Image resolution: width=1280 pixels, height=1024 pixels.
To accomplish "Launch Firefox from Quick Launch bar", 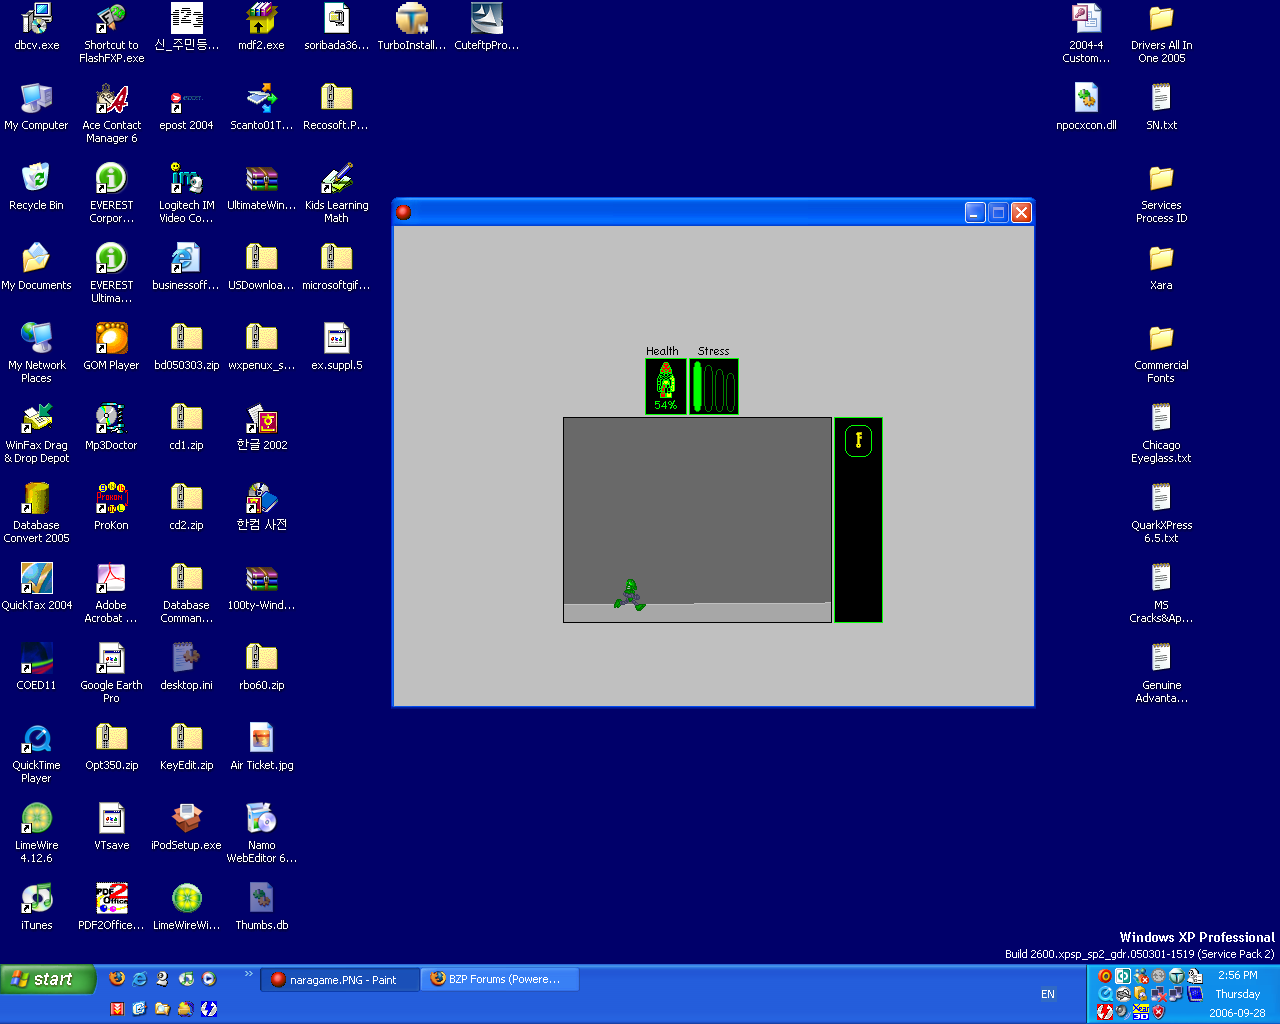I will coord(117,979).
